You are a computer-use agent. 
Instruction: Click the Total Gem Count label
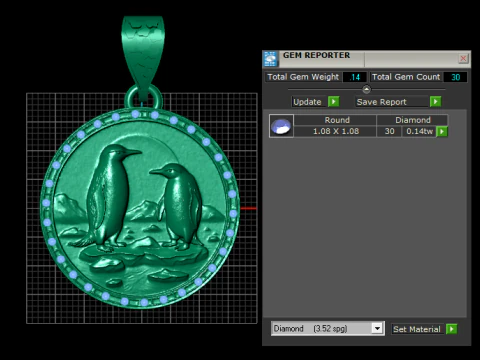tap(406, 77)
